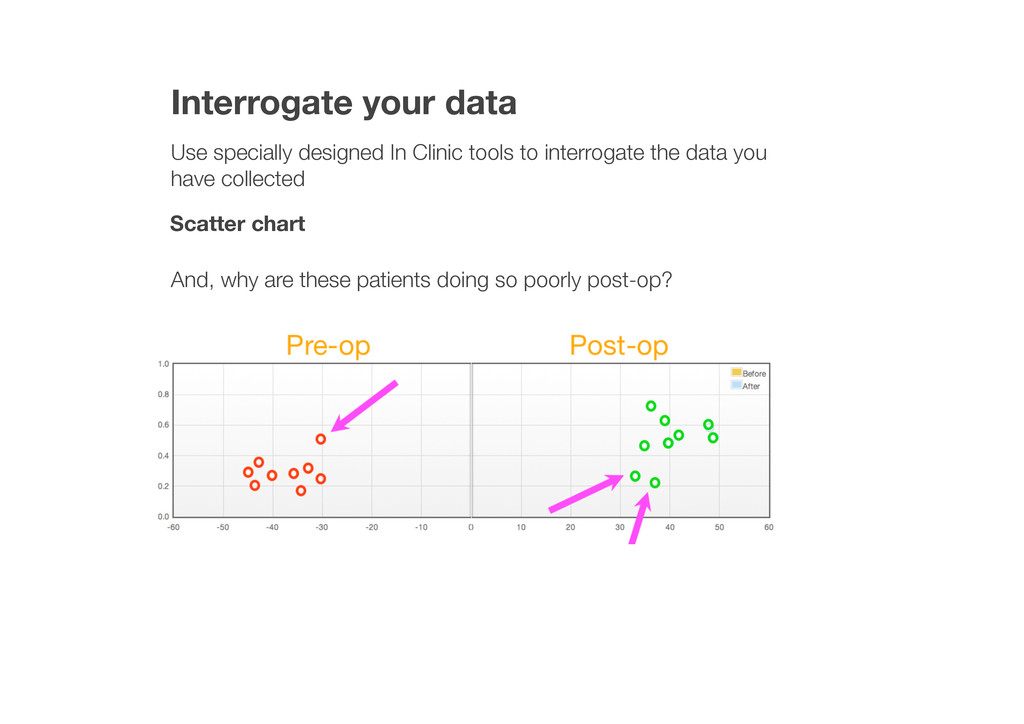This screenshot has width=1024, height=724.
Task: Click the 1.0 label on the y-axis
Action: 163,364
